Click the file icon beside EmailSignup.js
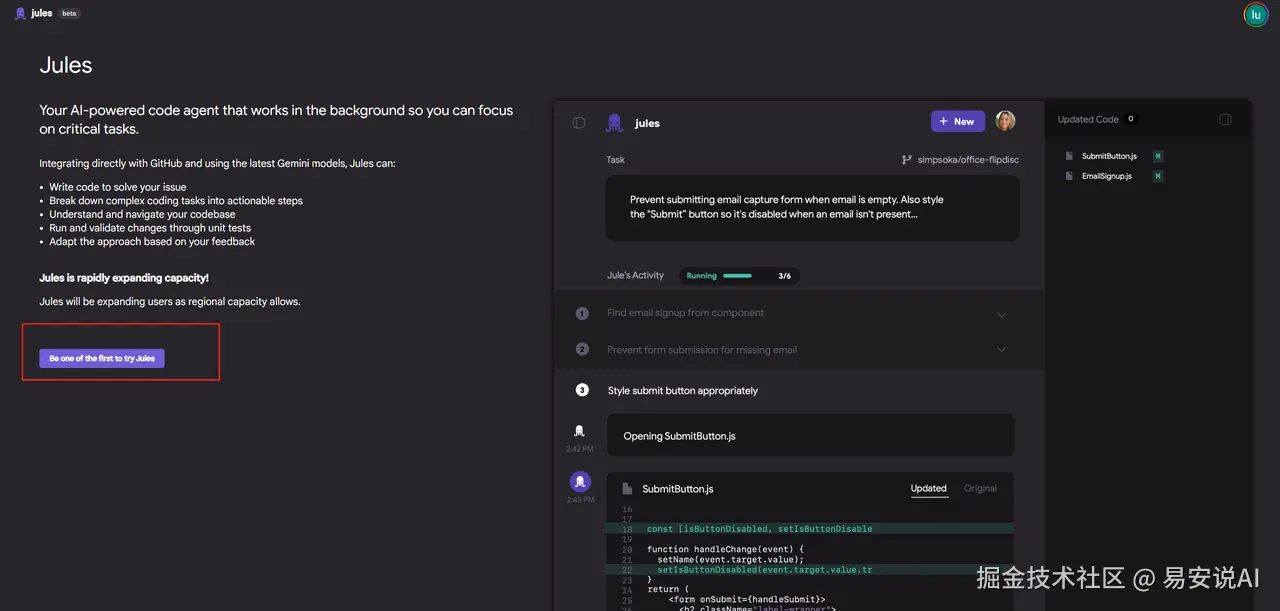Screen dimensions: 1280x611 pyautogui.click(x=1069, y=177)
